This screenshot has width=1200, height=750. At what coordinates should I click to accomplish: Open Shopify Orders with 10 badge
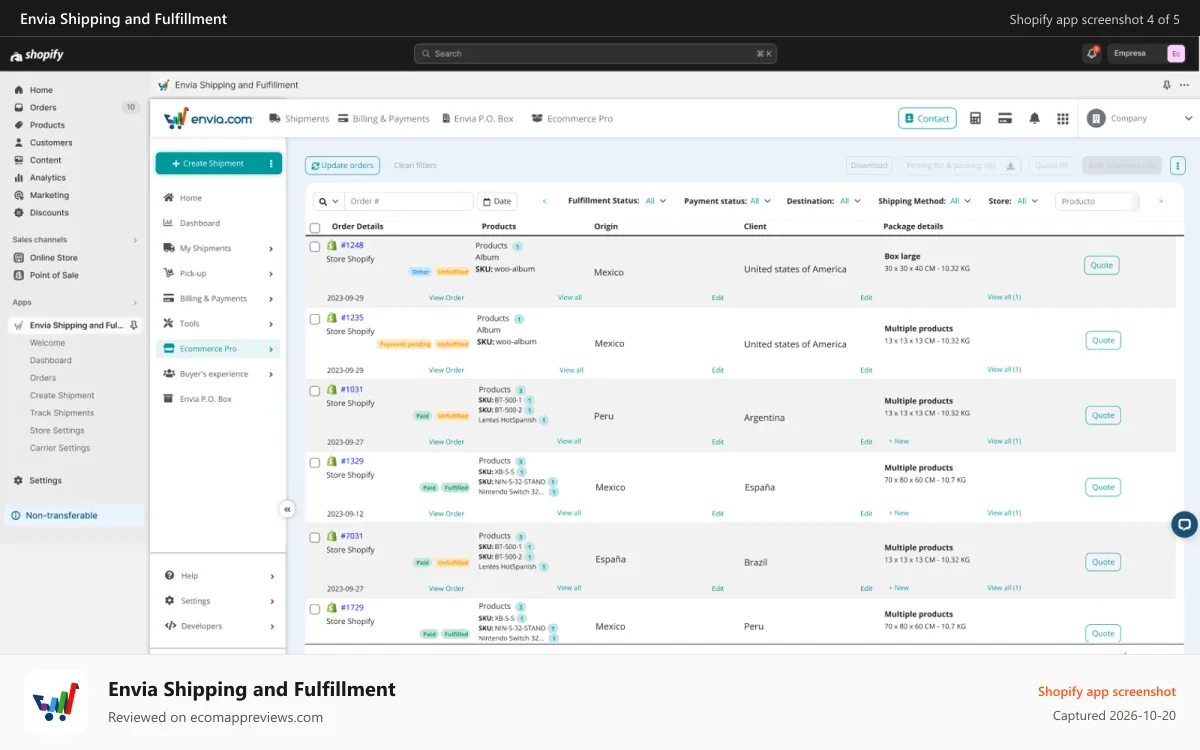point(76,108)
